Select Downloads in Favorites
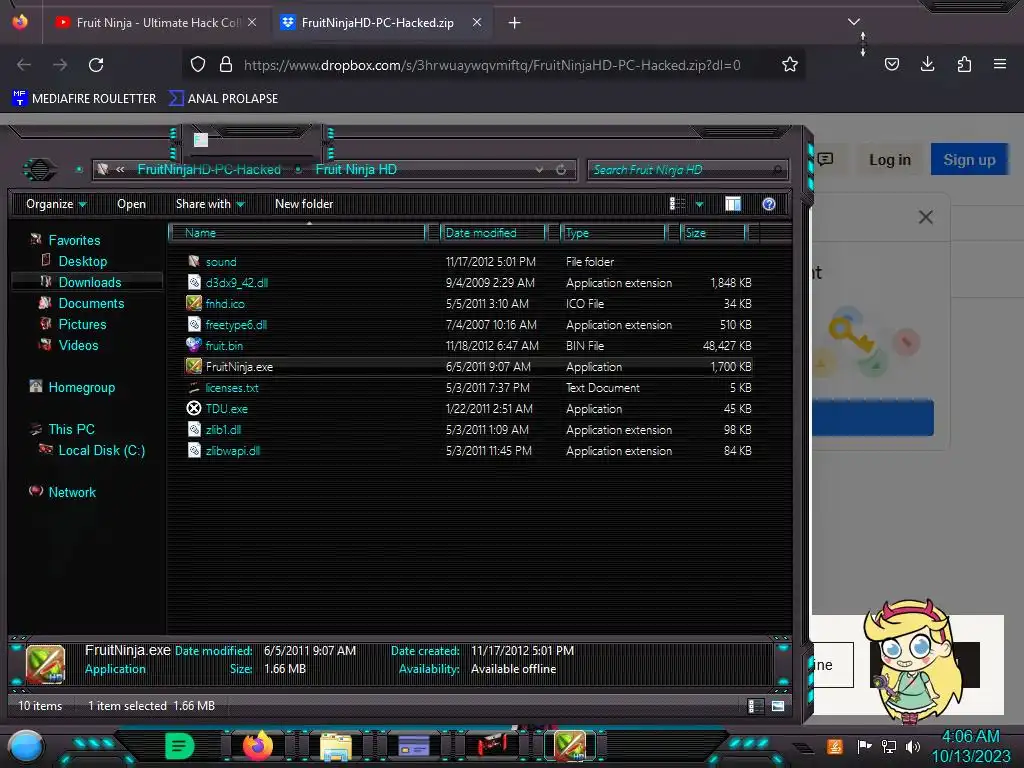Image resolution: width=1024 pixels, height=768 pixels. [90, 282]
